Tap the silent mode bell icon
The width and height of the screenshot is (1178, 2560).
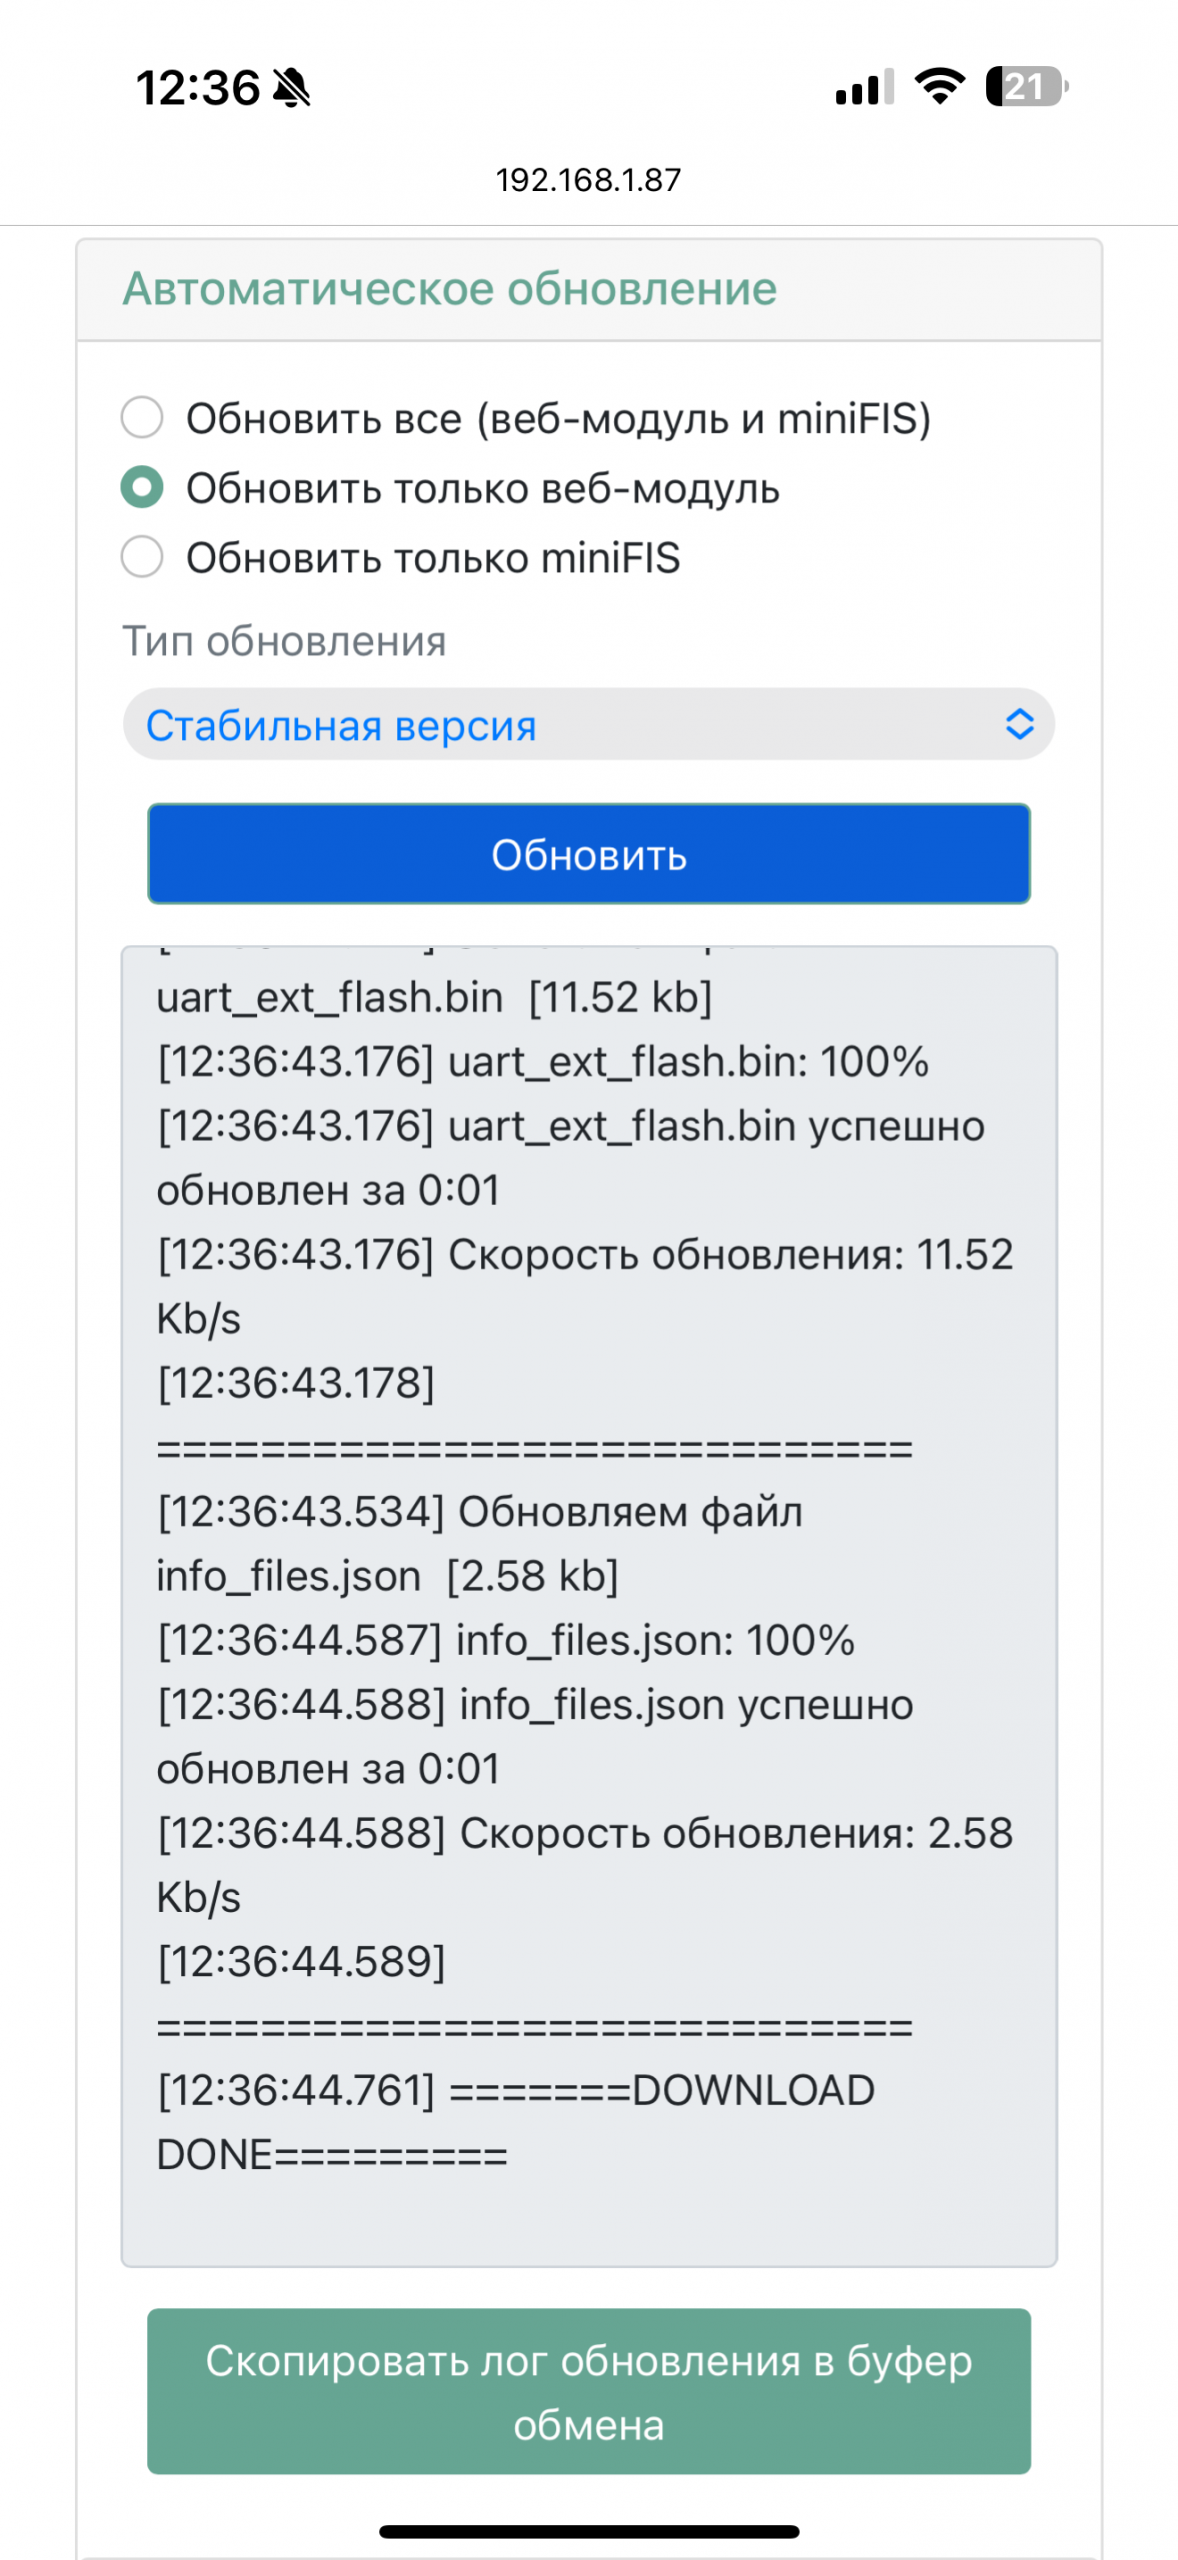pos(292,88)
